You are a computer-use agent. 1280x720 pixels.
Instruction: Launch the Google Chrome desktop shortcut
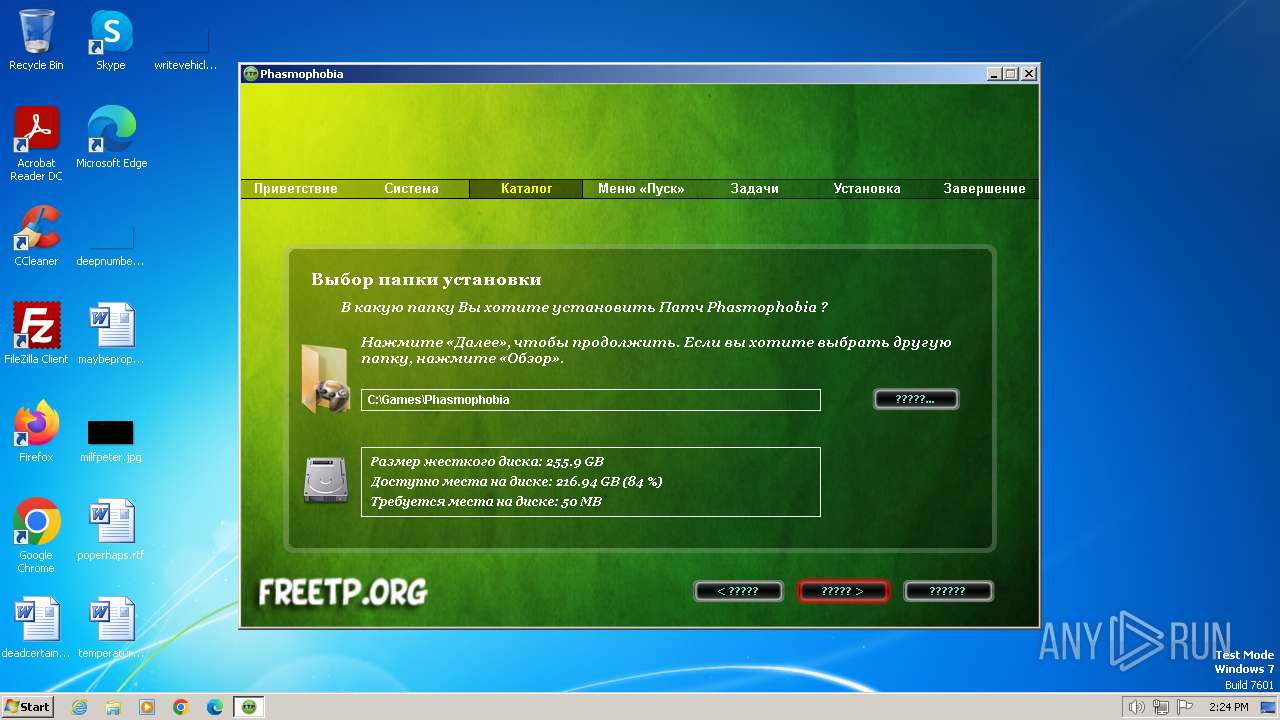[x=36, y=536]
